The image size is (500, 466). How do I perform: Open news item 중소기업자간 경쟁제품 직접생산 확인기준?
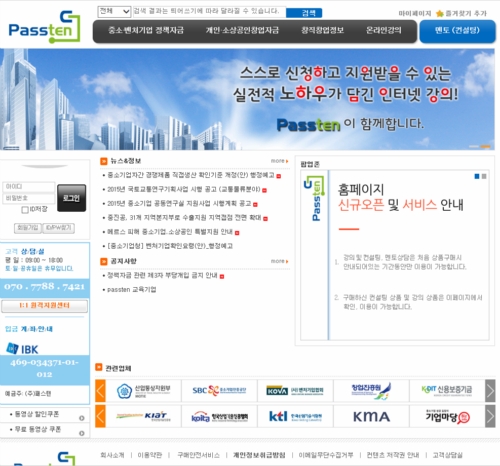190,175
